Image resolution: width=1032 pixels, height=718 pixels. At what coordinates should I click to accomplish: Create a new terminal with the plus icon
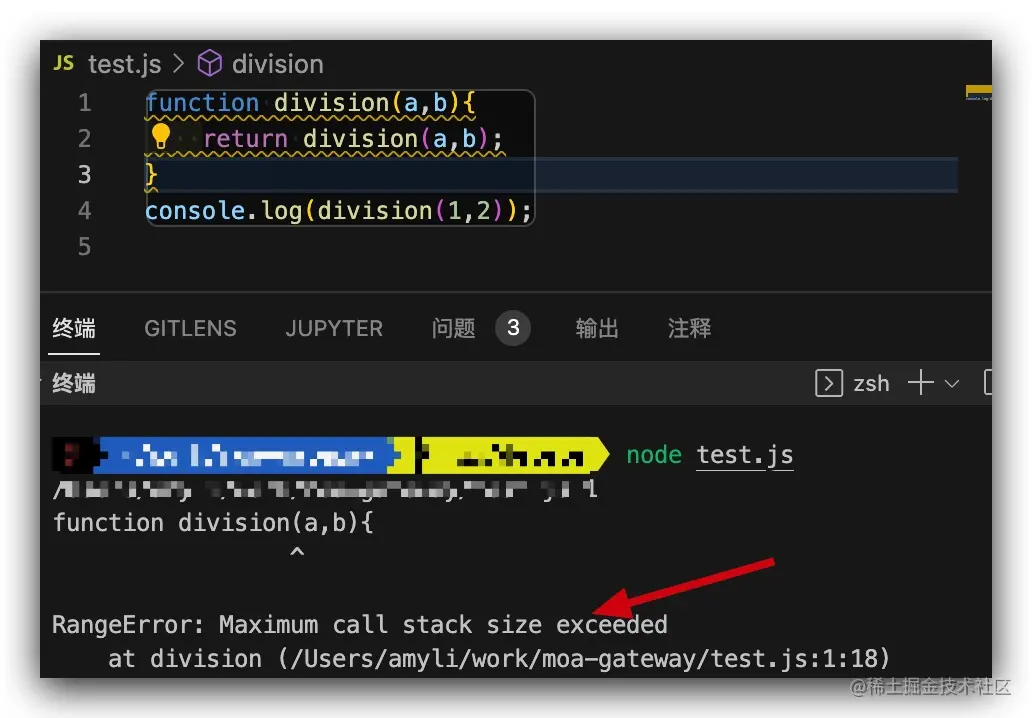click(x=920, y=383)
